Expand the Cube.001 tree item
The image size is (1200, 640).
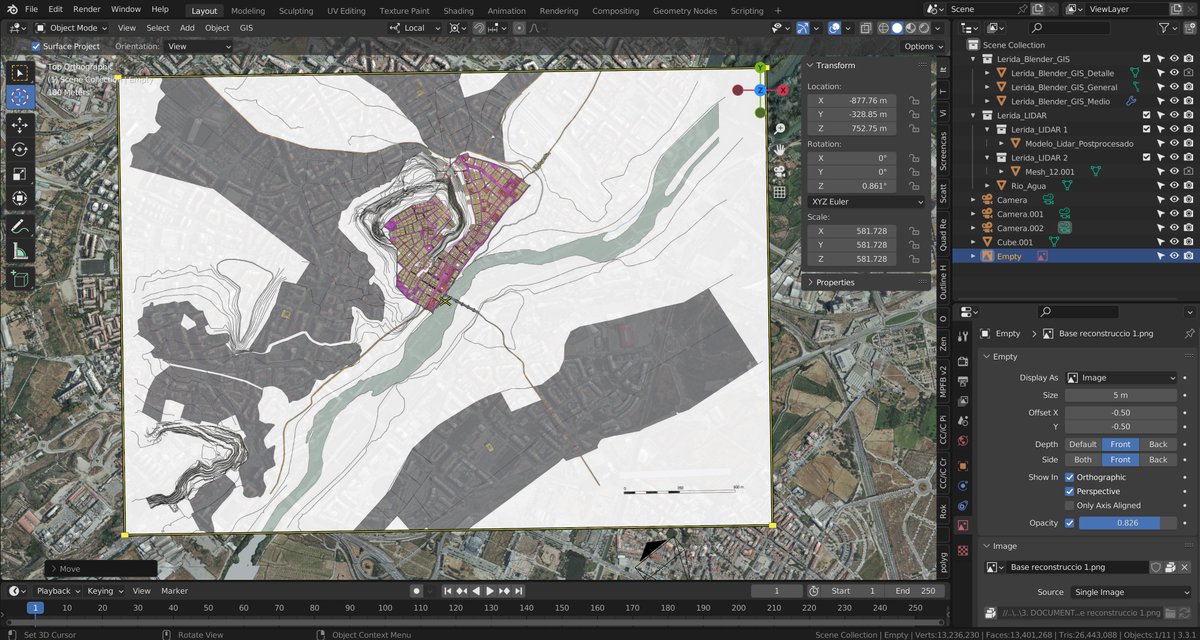975,242
